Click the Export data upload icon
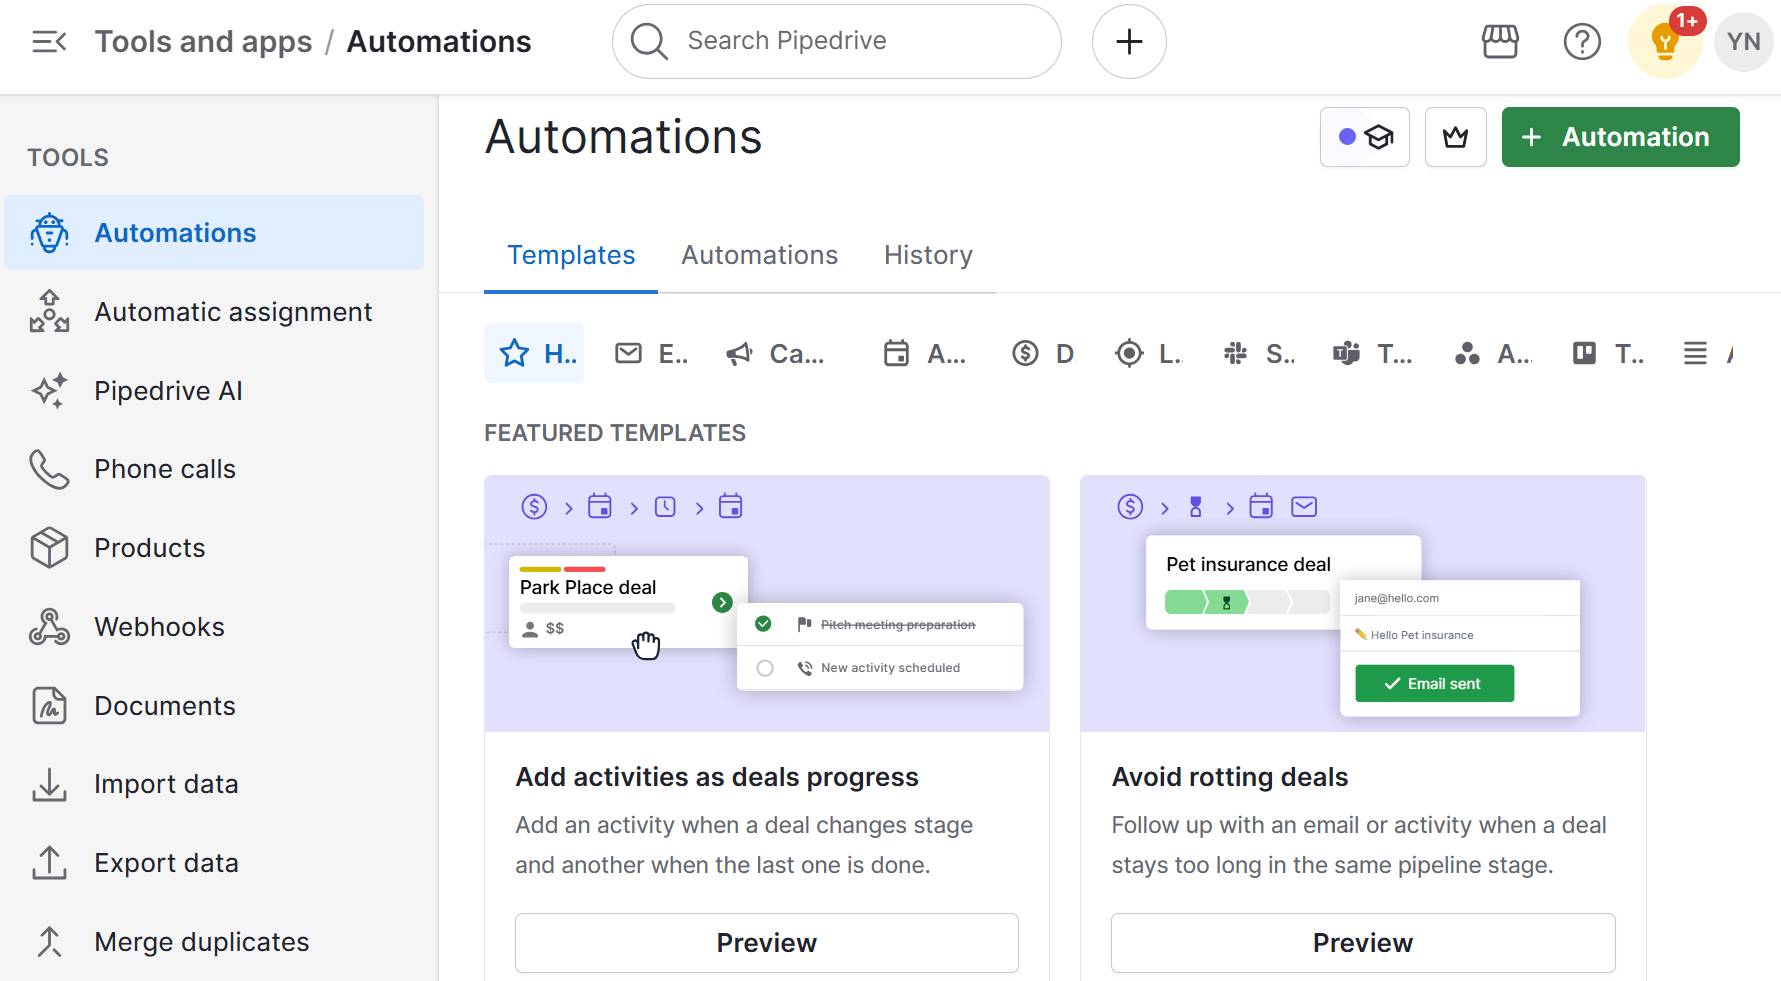 (x=49, y=863)
